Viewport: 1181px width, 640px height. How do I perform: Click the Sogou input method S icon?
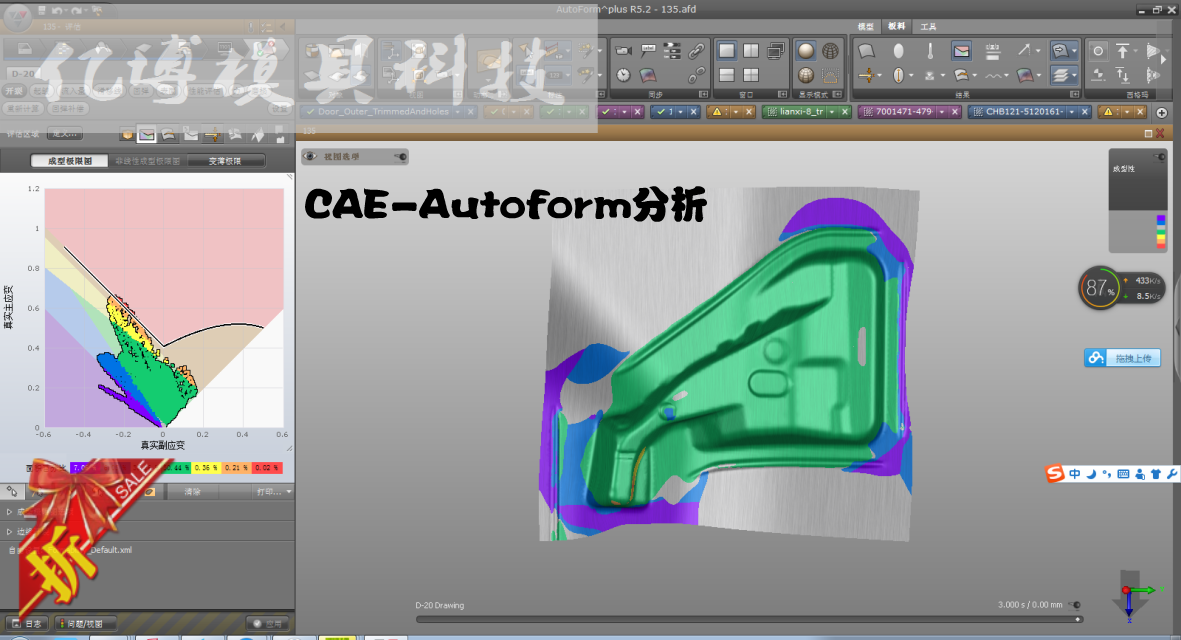(x=1055, y=473)
